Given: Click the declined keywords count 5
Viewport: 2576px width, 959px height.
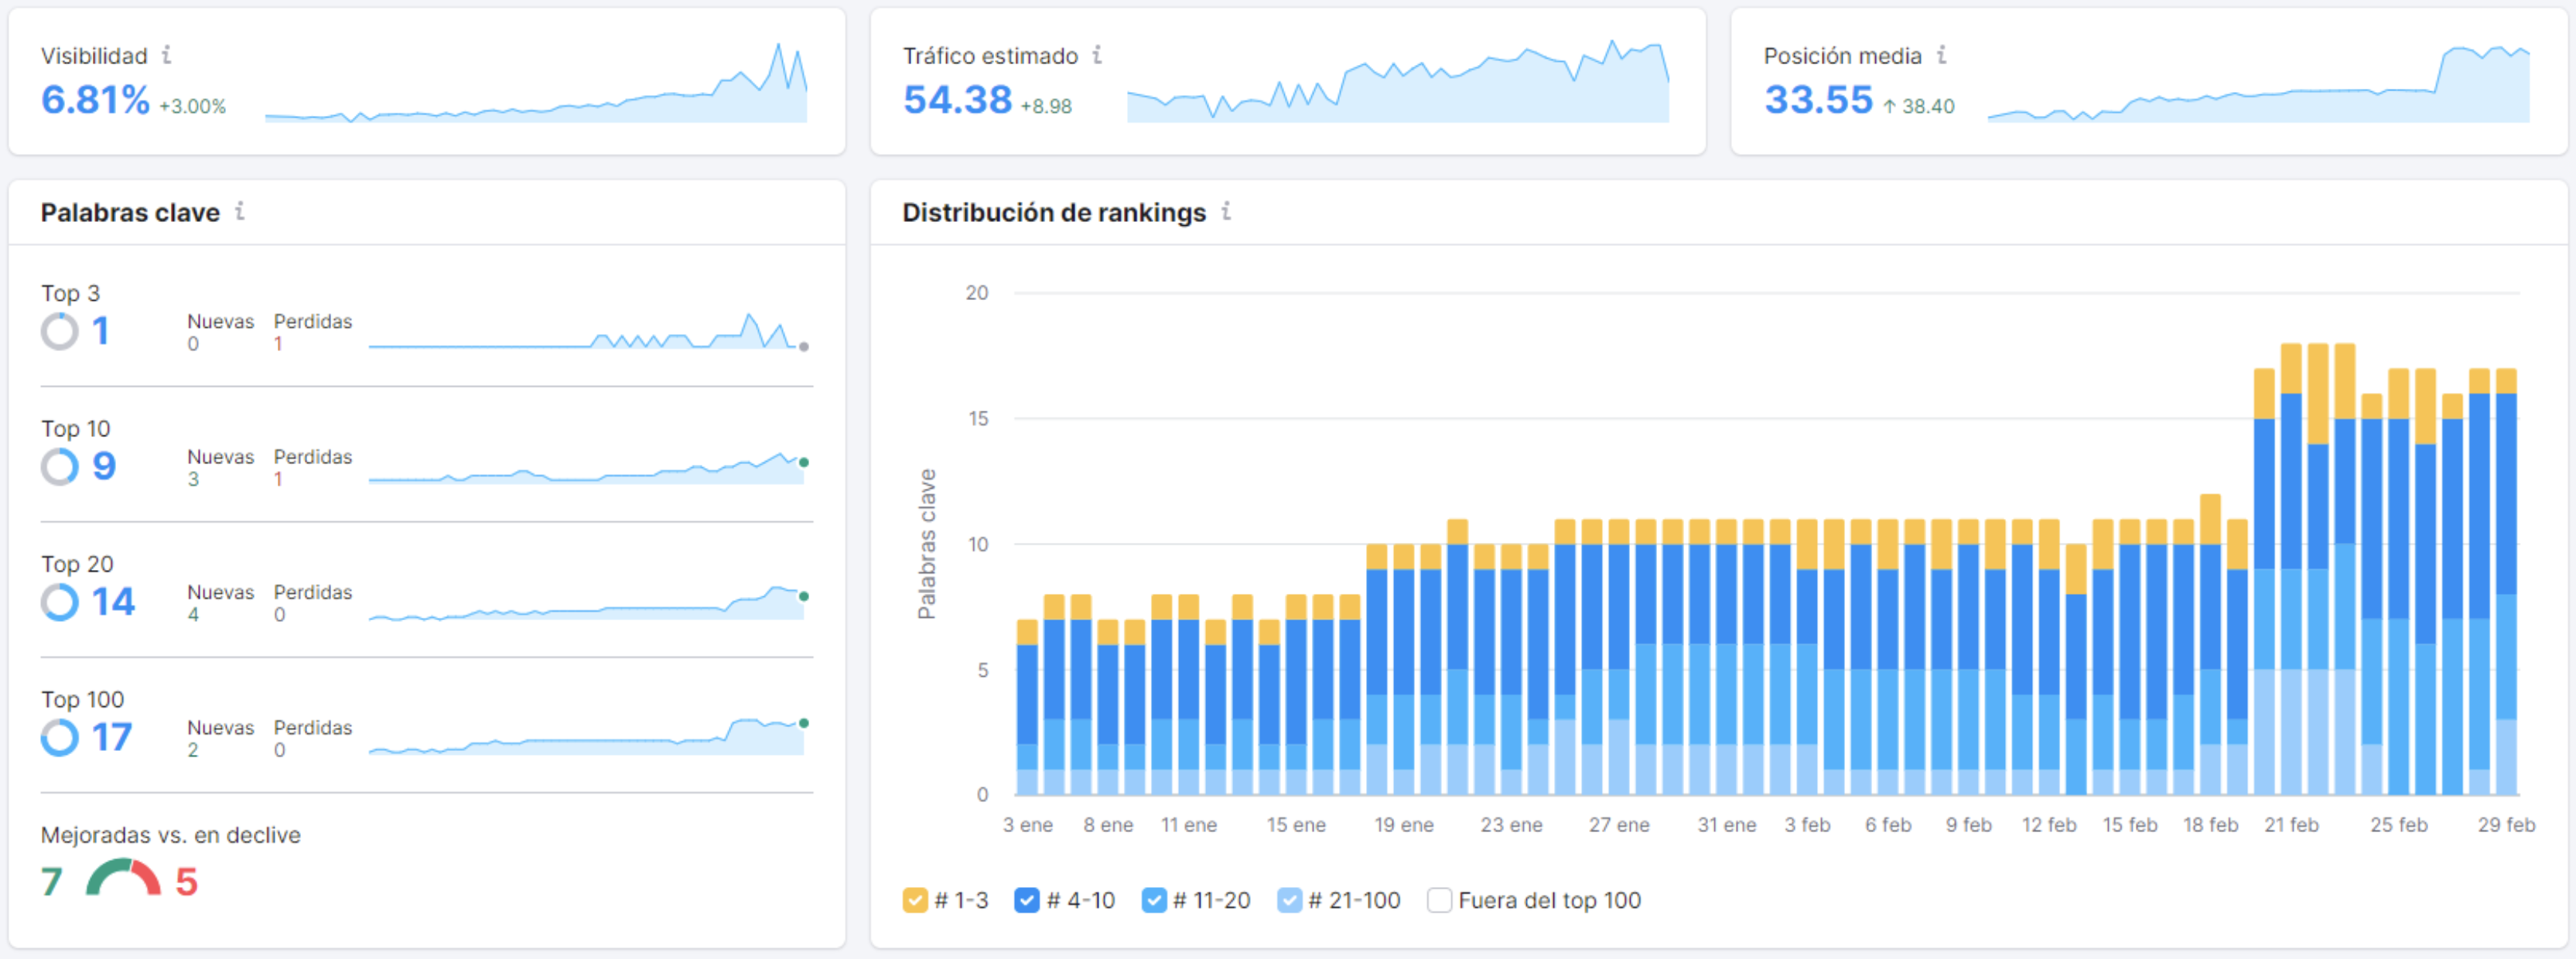Looking at the screenshot, I should pyautogui.click(x=186, y=881).
